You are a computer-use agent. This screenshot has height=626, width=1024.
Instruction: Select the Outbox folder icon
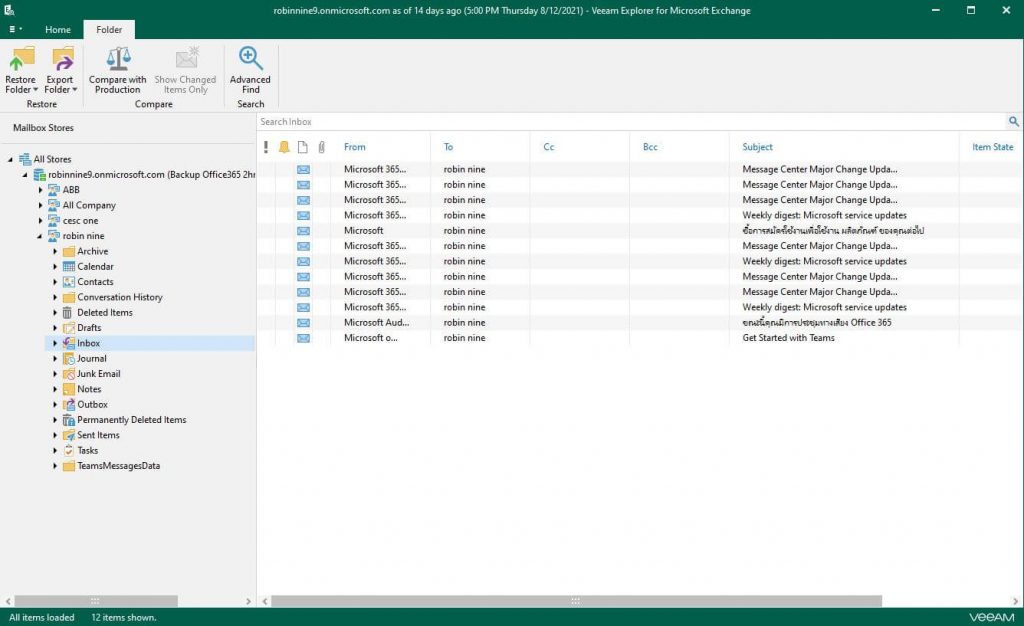point(69,405)
